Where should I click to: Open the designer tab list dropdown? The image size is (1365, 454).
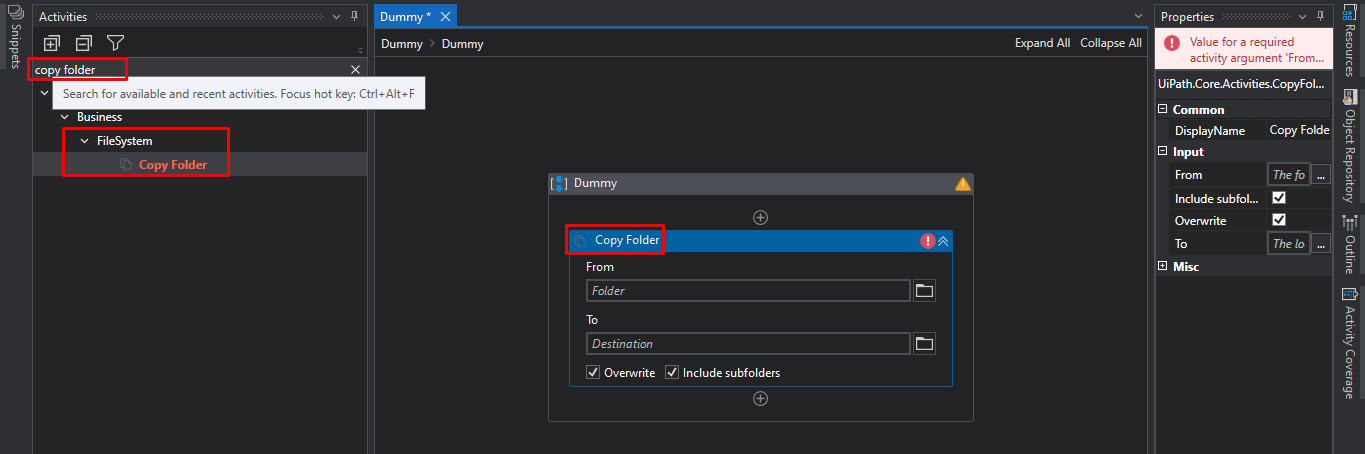[x=1138, y=16]
